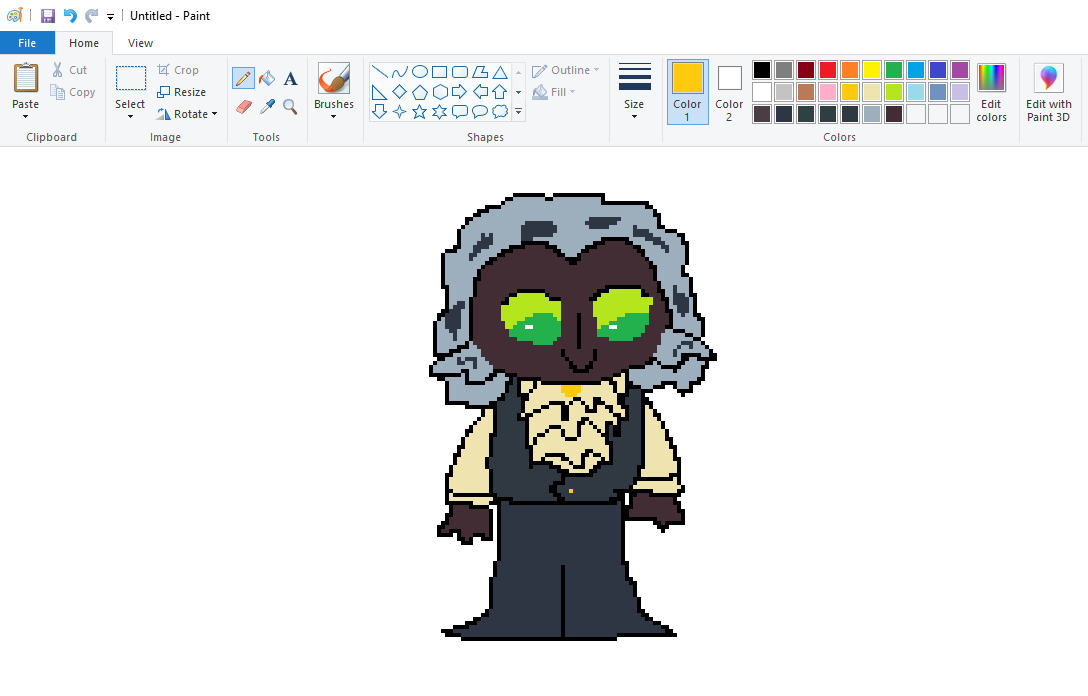Select the Pencil tool
This screenshot has width=1088, height=696.
243,78
